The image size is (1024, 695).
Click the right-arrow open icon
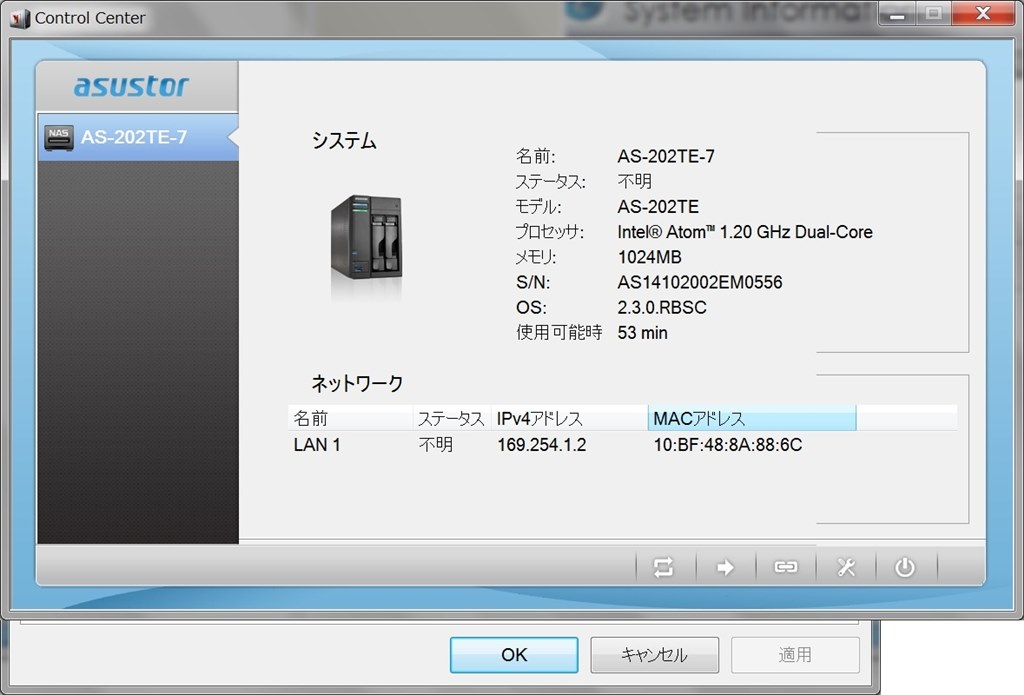pos(725,567)
